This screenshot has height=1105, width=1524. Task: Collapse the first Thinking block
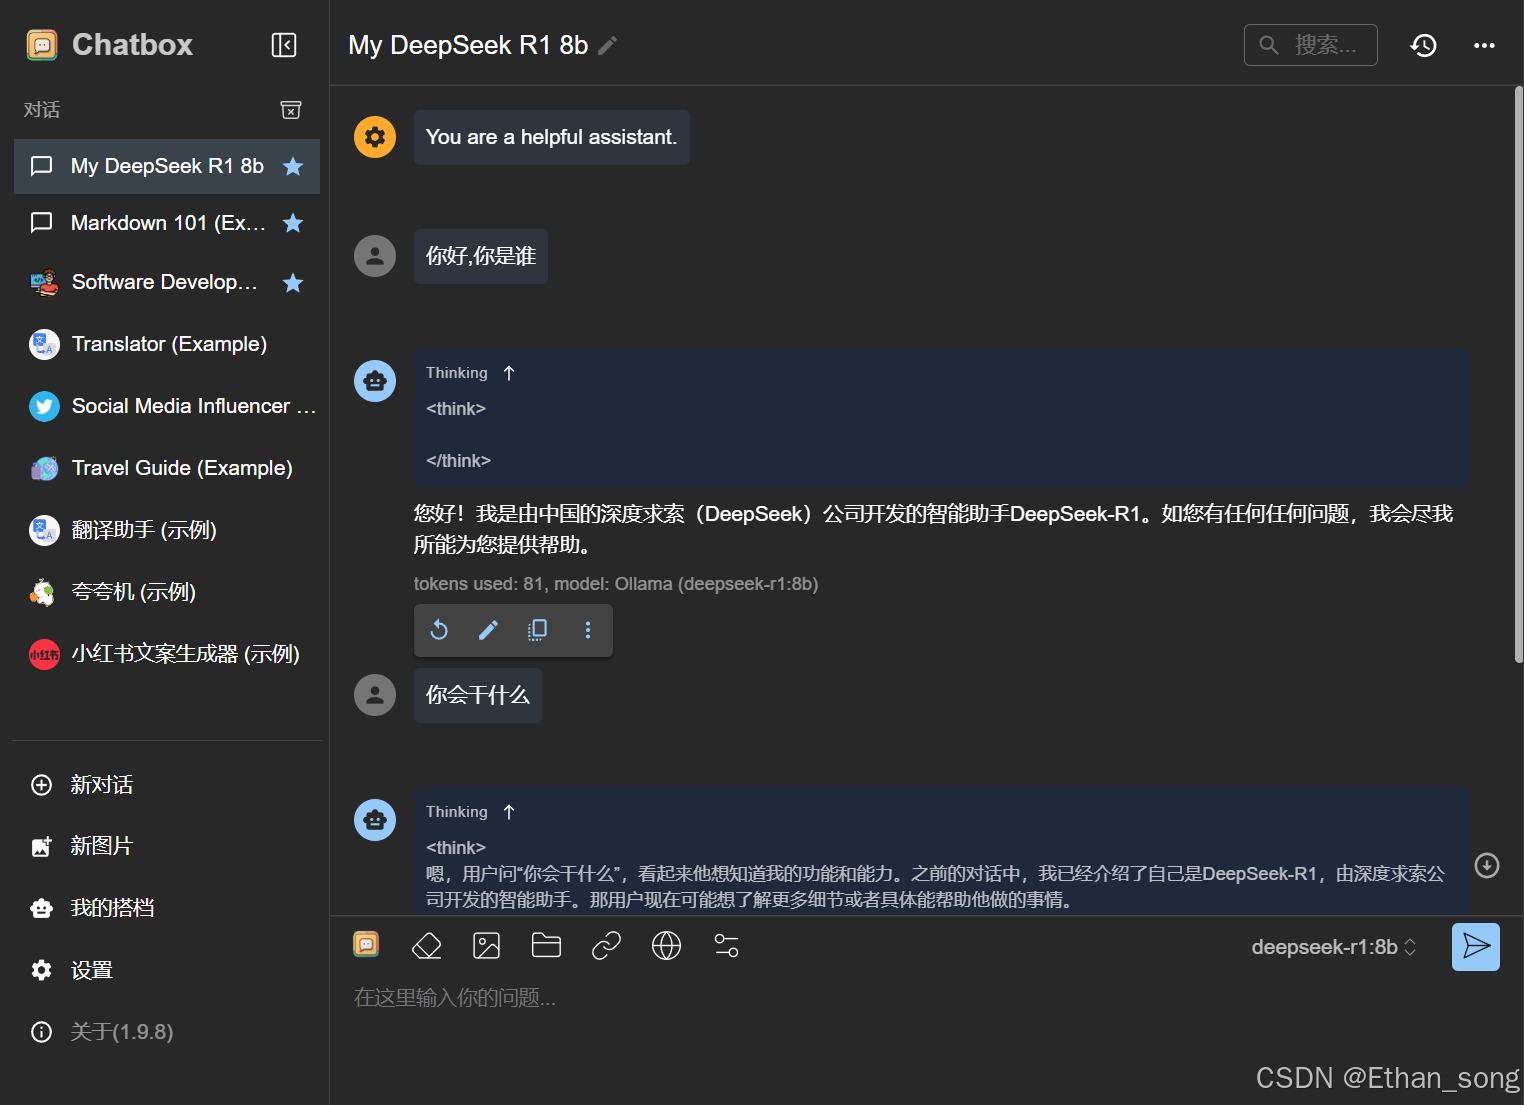pos(509,373)
